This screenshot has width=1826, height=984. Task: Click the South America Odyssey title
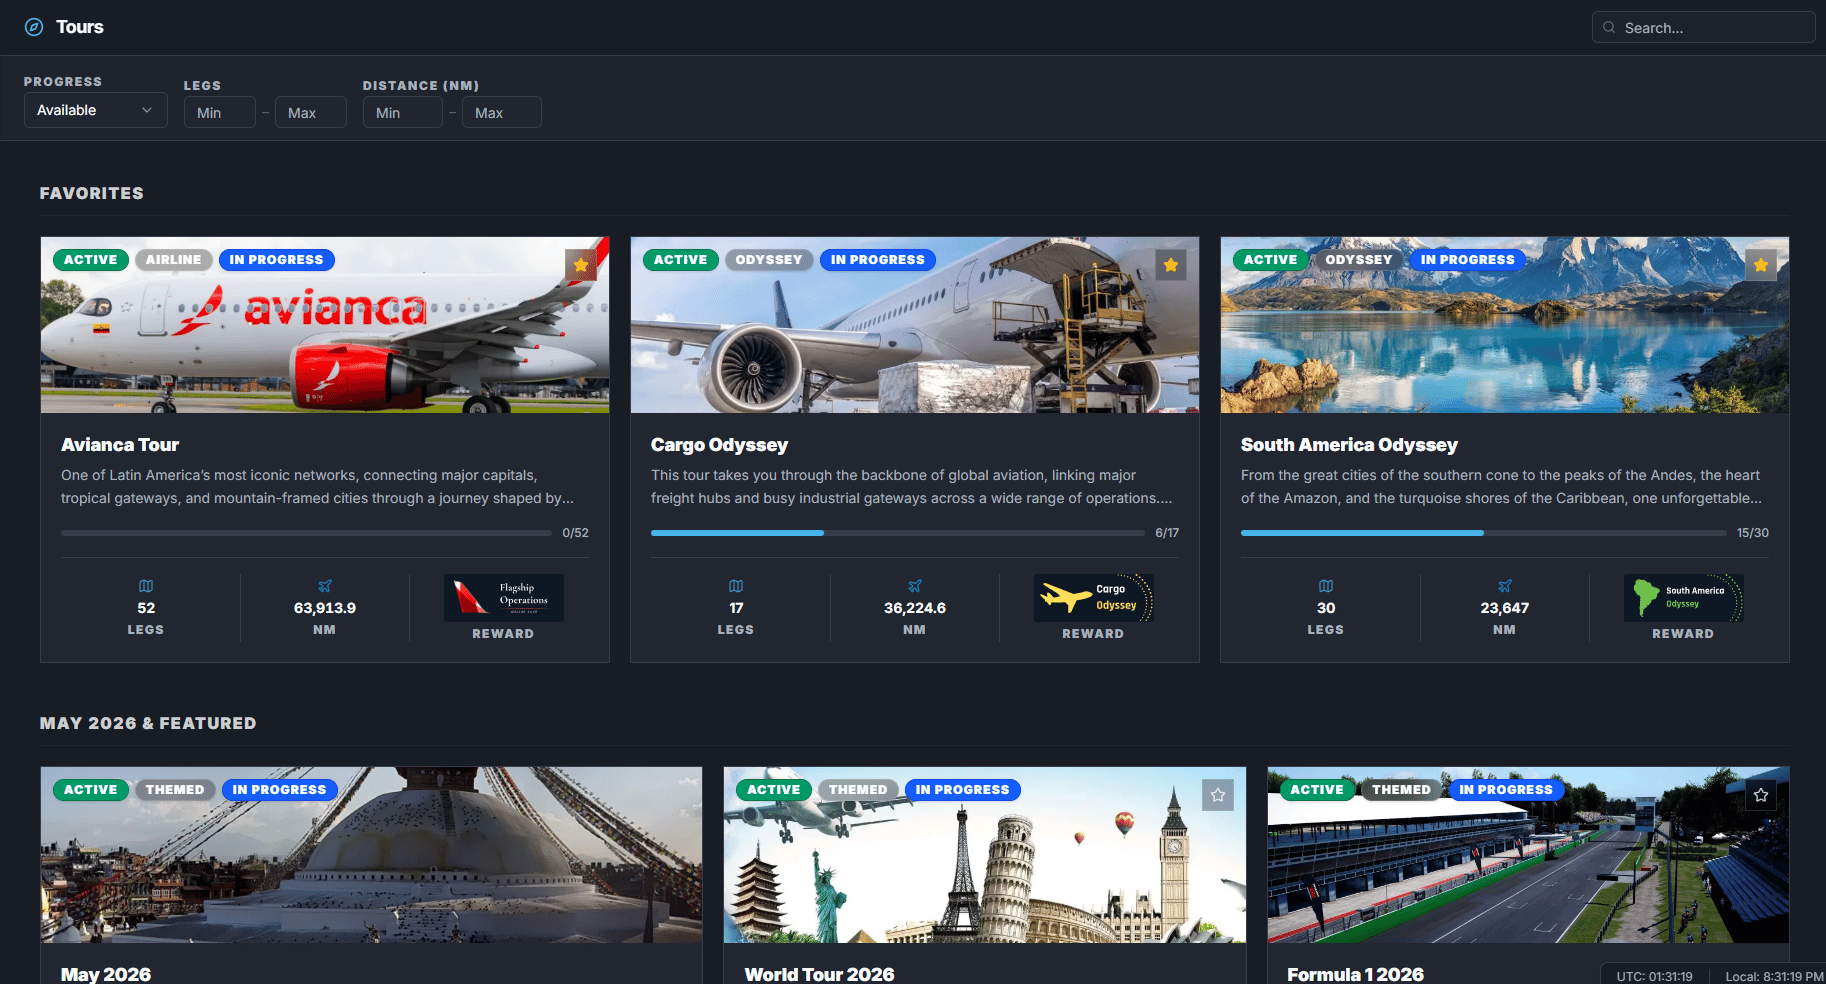coord(1349,445)
